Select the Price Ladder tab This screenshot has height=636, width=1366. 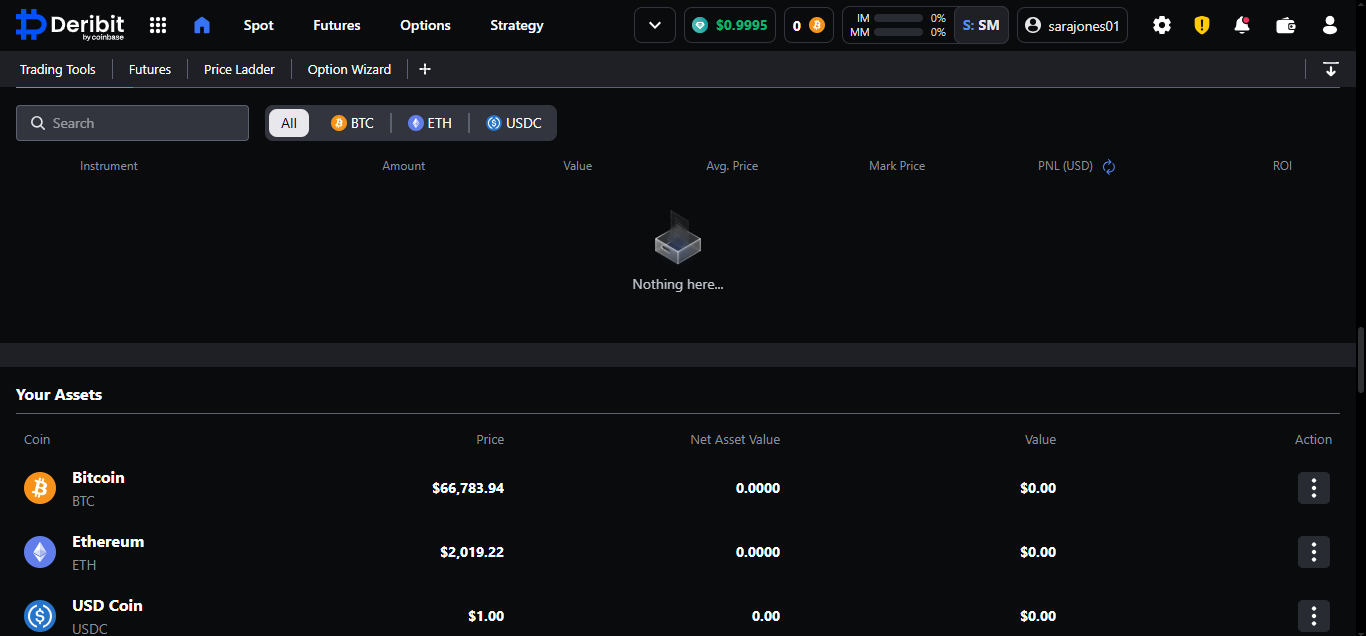click(239, 69)
